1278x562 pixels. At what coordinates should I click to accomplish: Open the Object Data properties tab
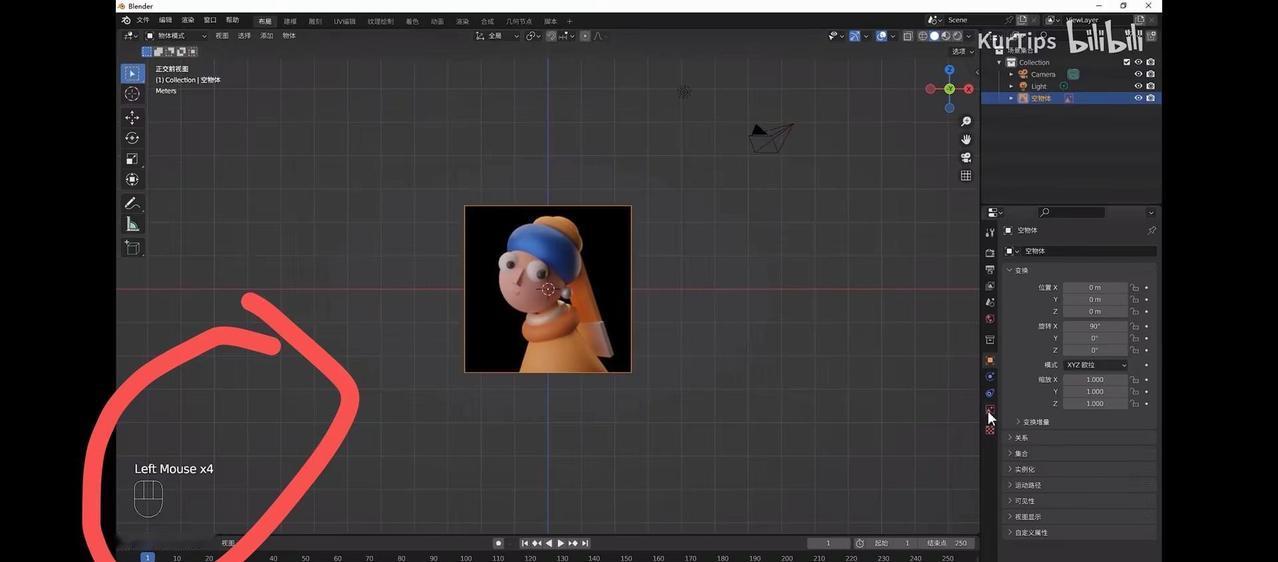[990, 409]
